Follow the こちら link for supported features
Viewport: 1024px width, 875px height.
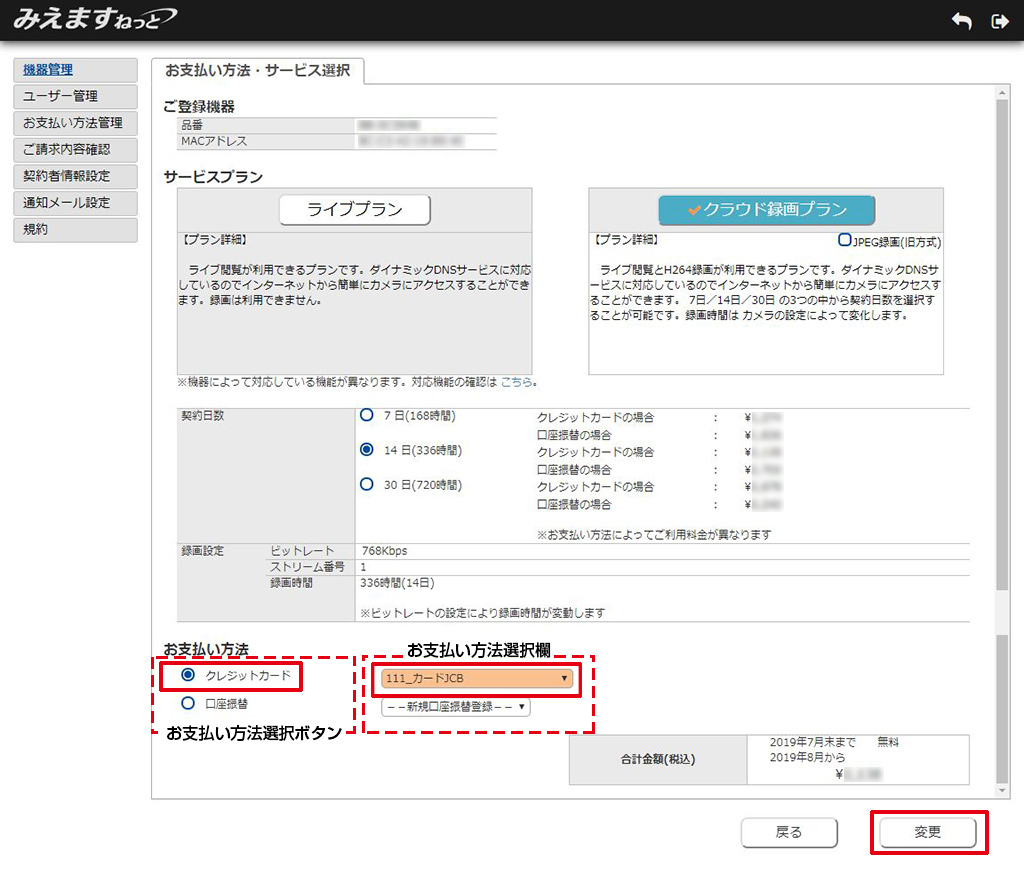[x=516, y=382]
